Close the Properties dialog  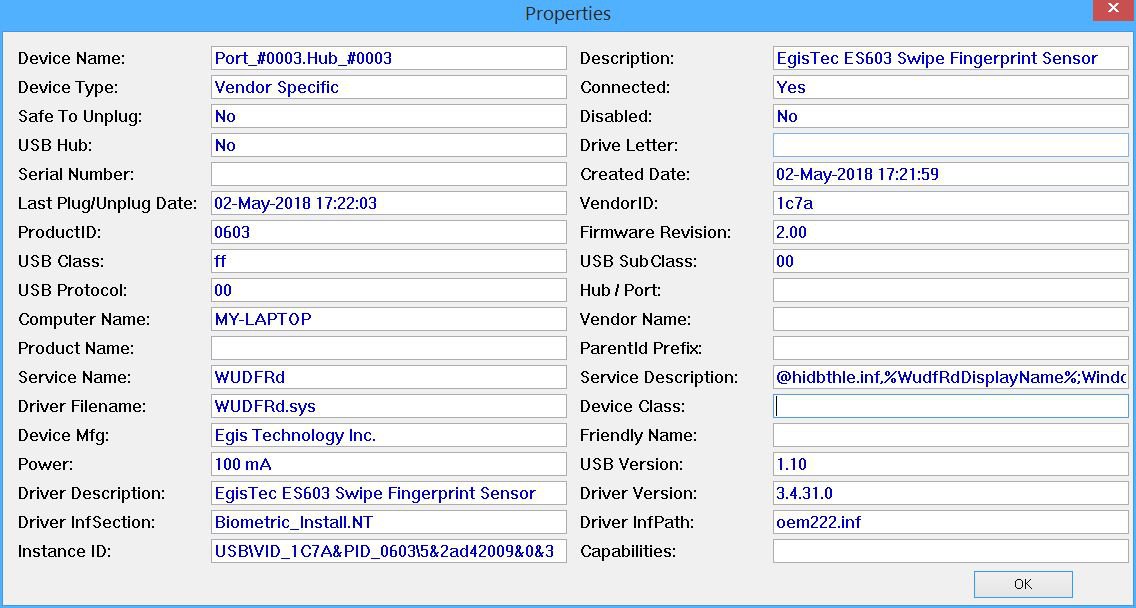tap(1115, 9)
